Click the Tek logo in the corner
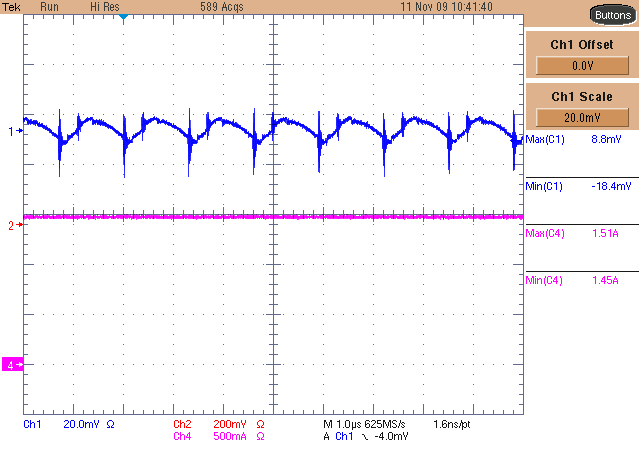640x454 pixels. (12, 6)
